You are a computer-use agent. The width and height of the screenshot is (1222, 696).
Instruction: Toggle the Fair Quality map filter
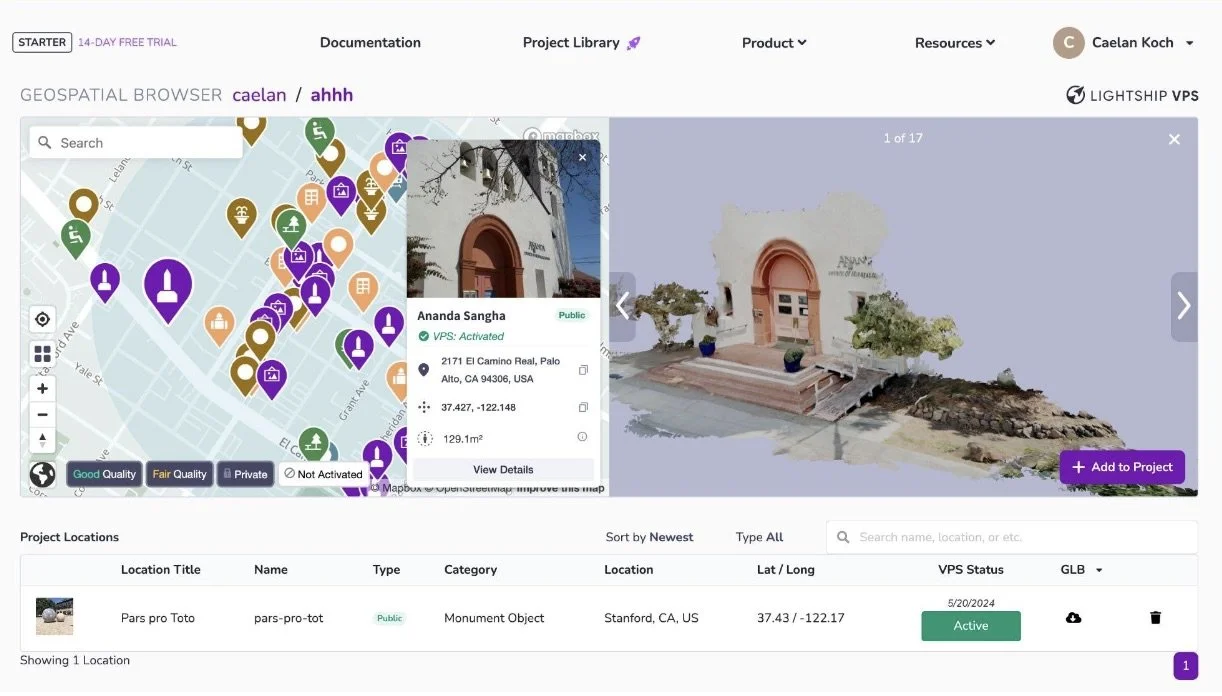179,474
